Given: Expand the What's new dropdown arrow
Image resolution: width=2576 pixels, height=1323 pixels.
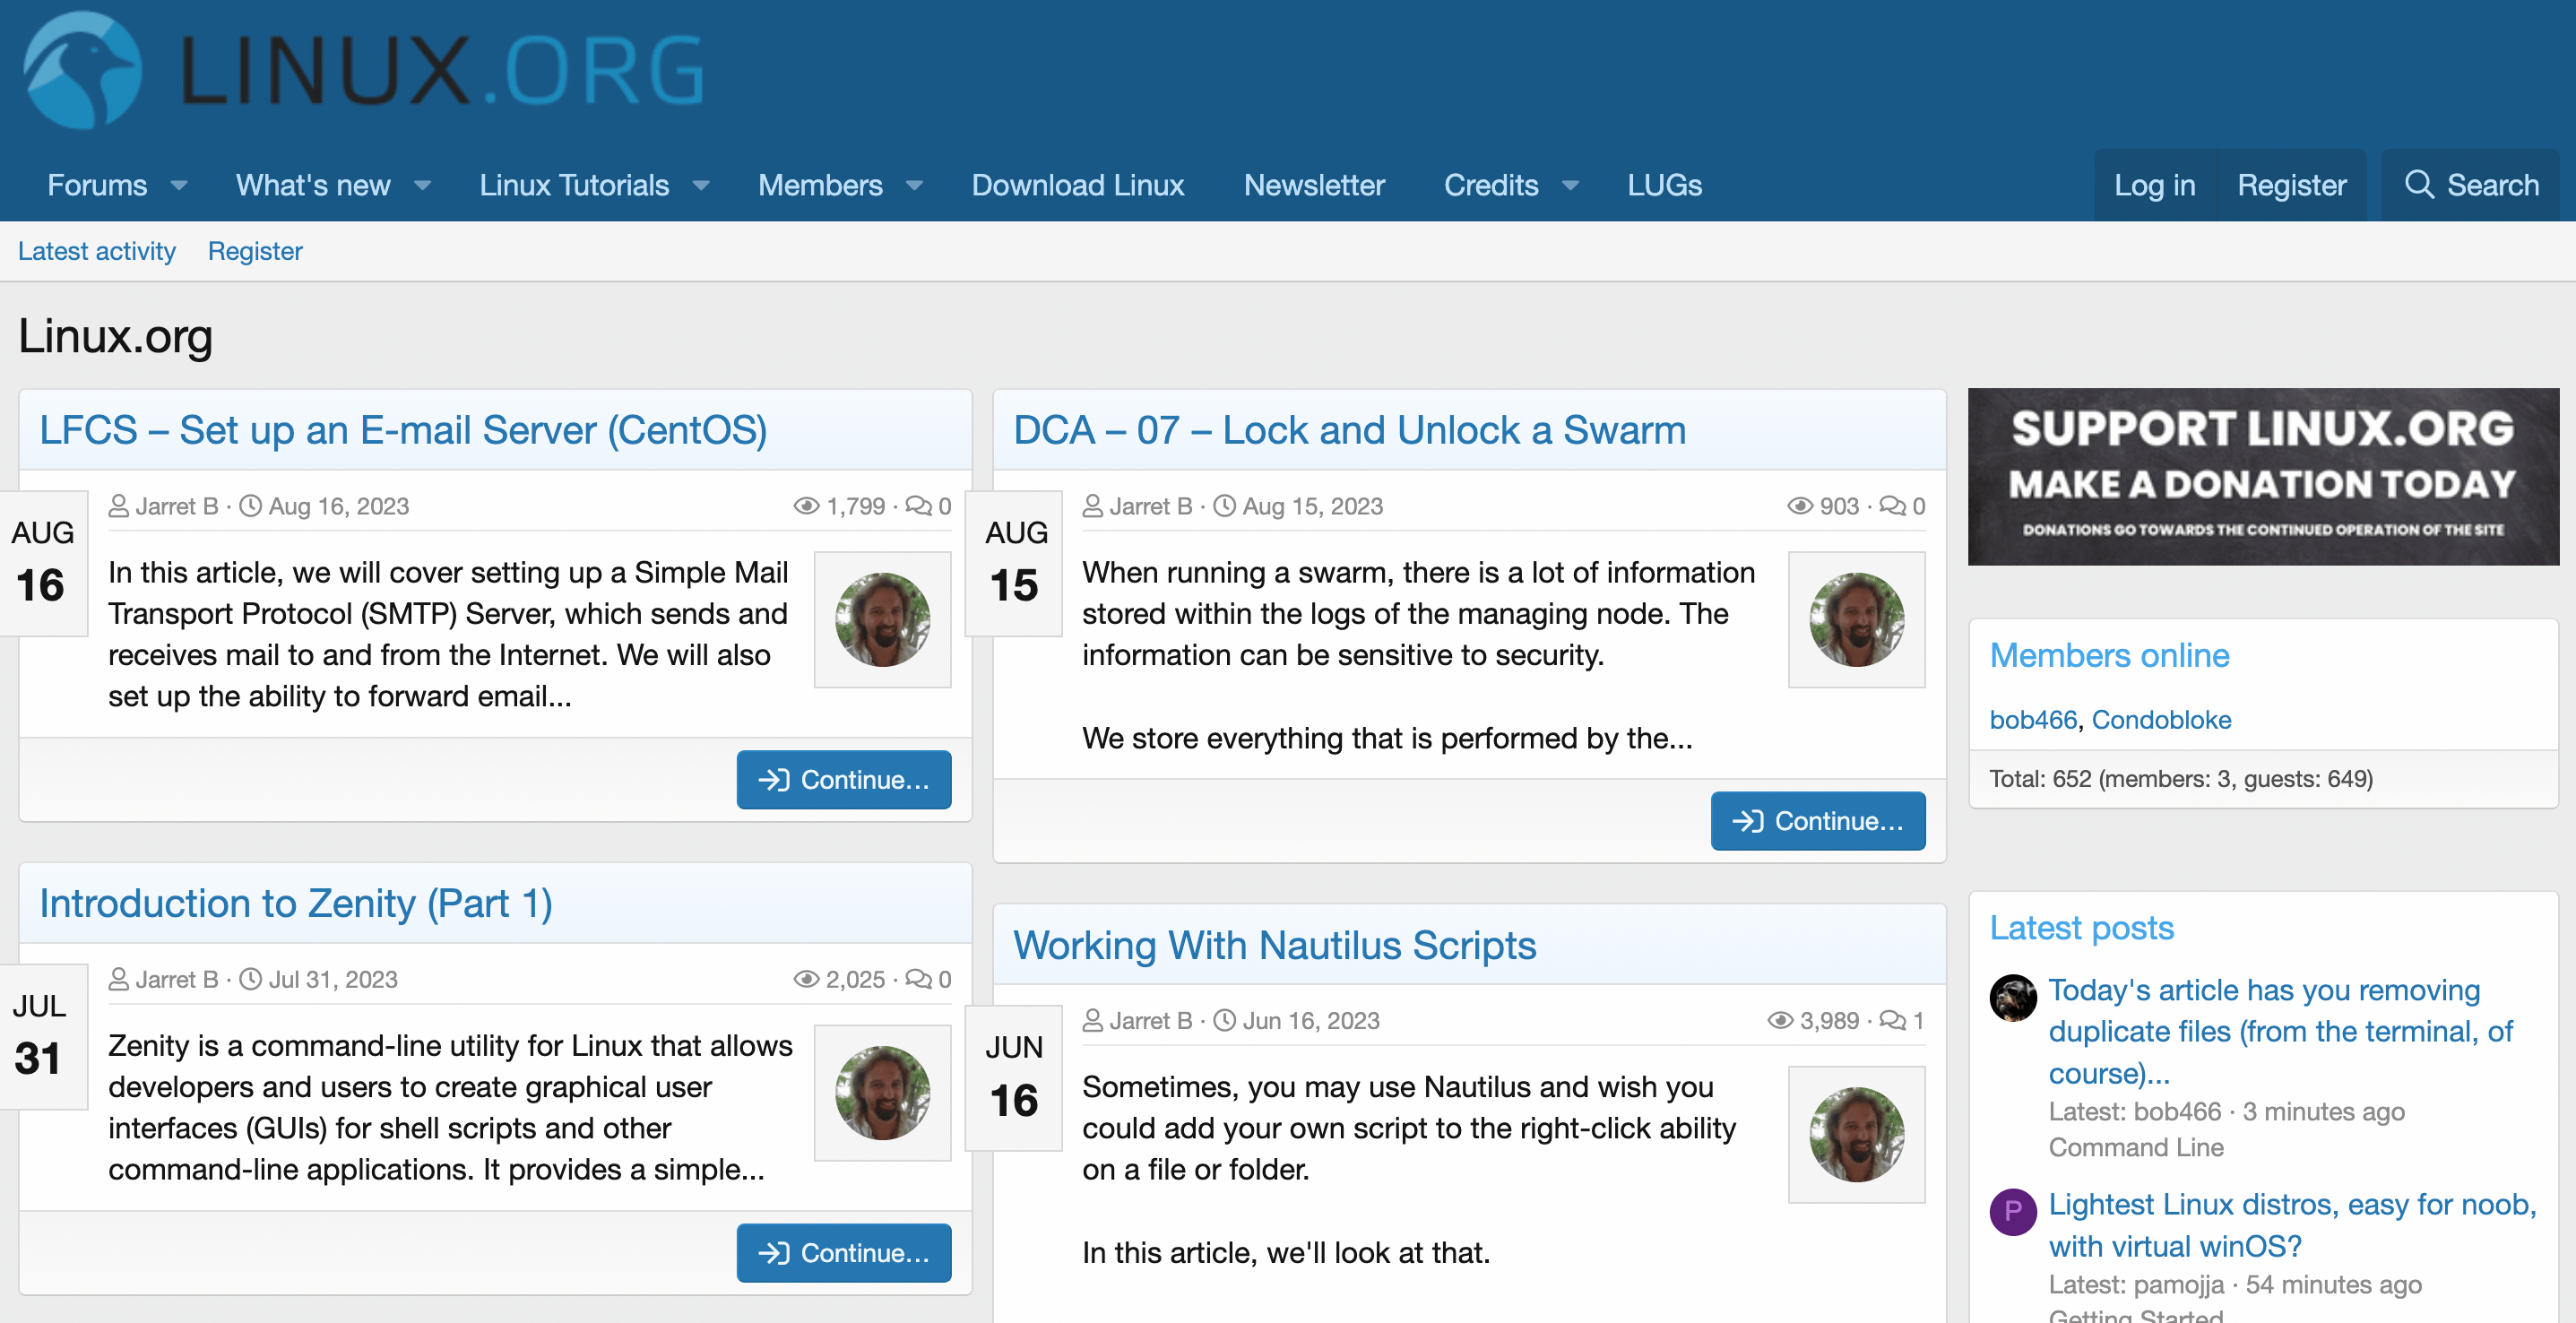Looking at the screenshot, I should pos(422,186).
